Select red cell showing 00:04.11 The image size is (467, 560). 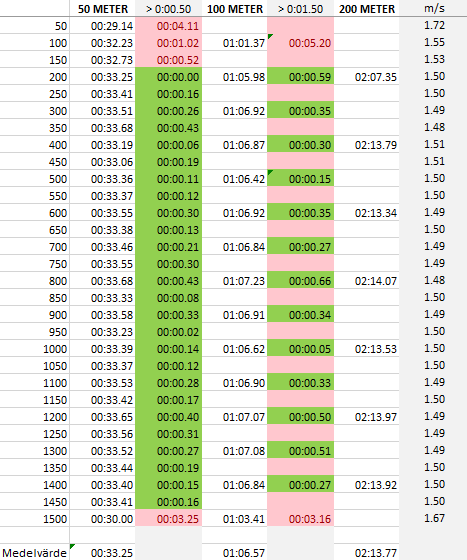(169, 26)
